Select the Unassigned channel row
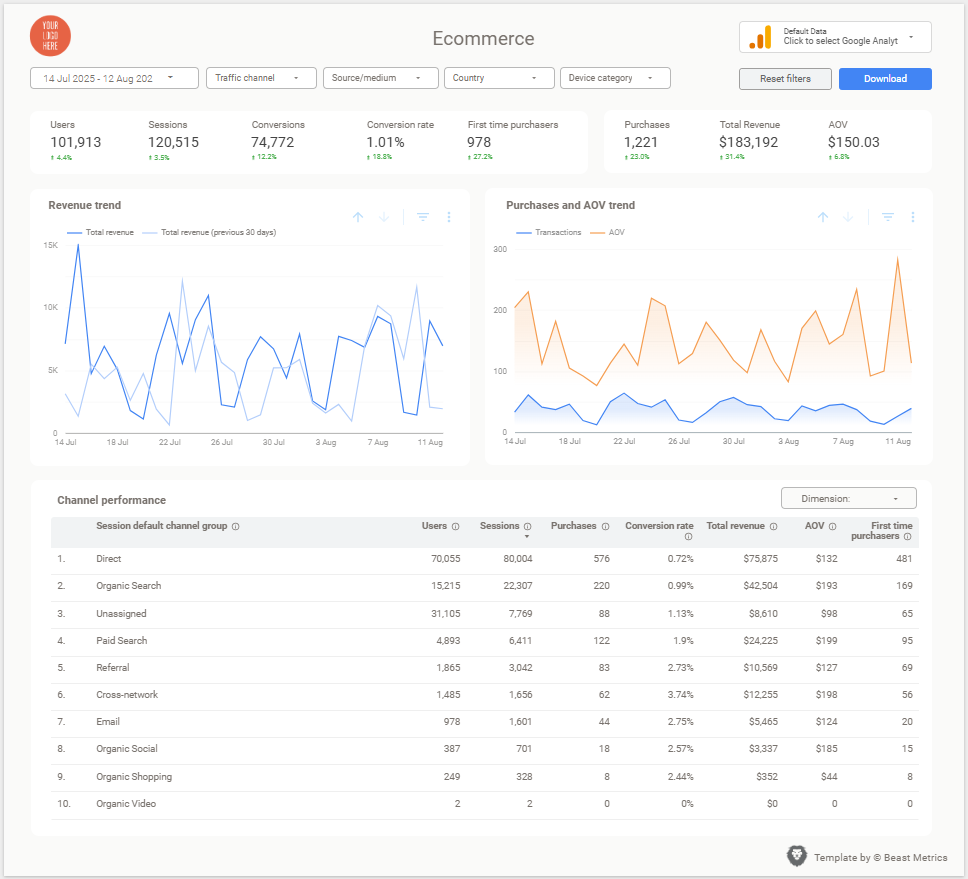 (x=485, y=614)
